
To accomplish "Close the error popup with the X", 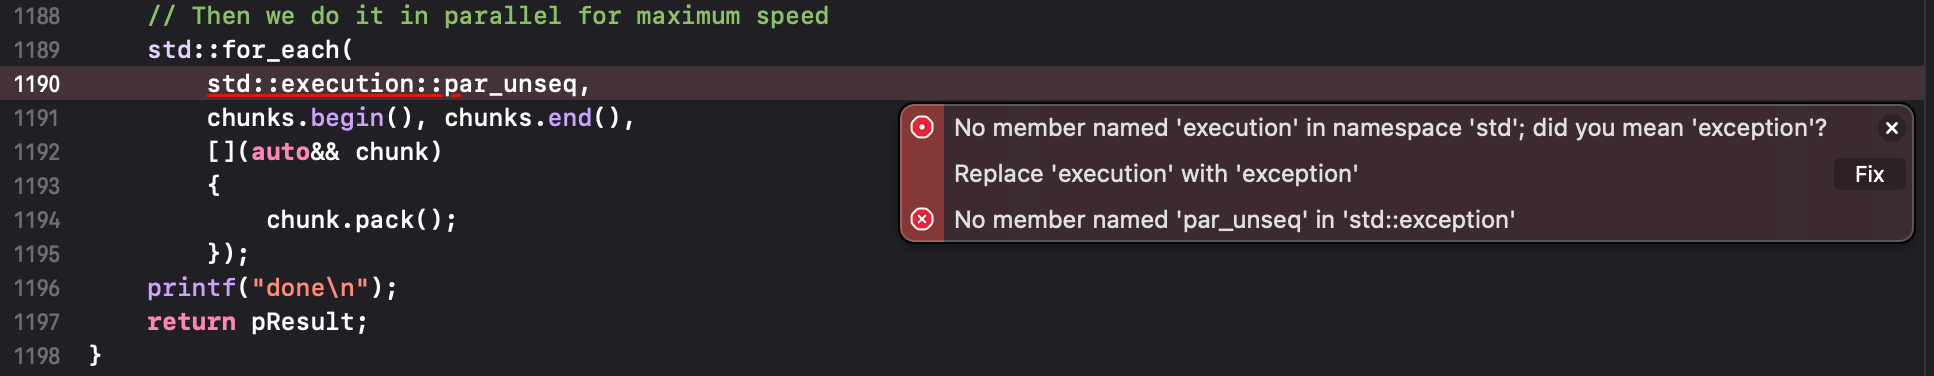I will coord(1891,128).
